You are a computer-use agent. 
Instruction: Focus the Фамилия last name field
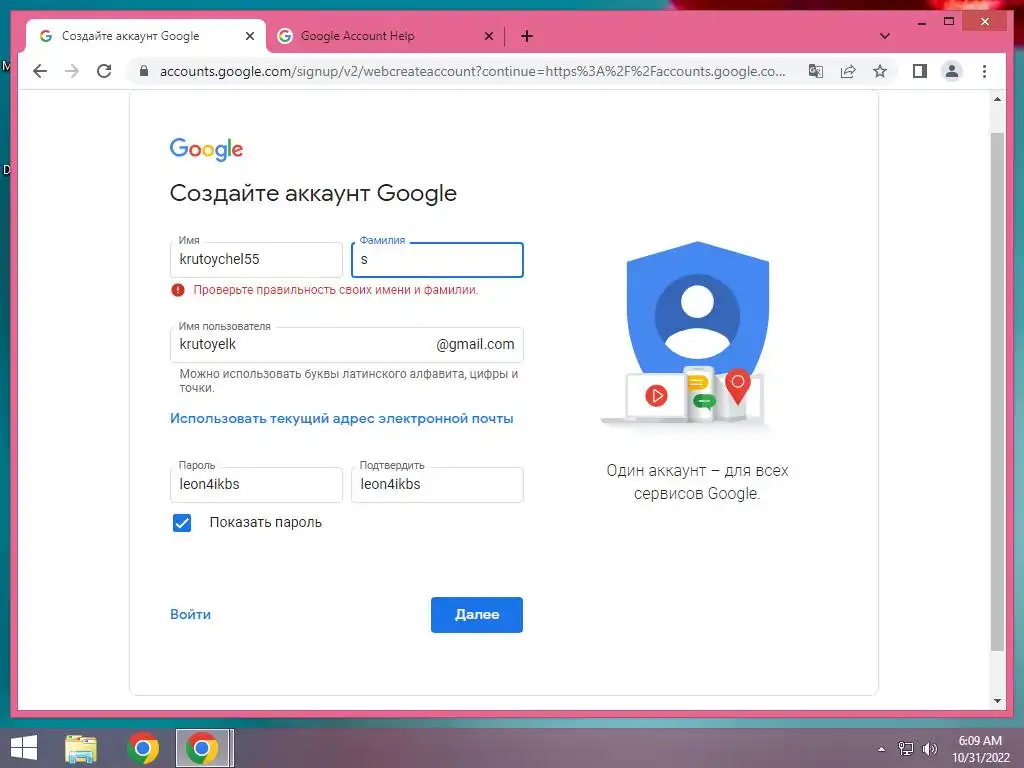(437, 260)
